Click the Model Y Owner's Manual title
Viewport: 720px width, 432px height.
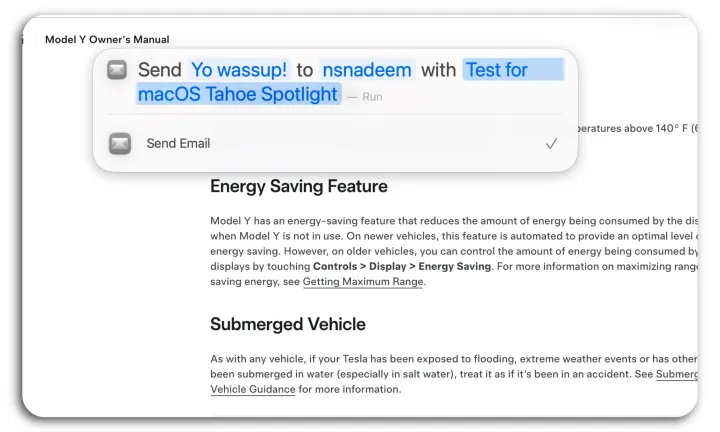coord(107,39)
